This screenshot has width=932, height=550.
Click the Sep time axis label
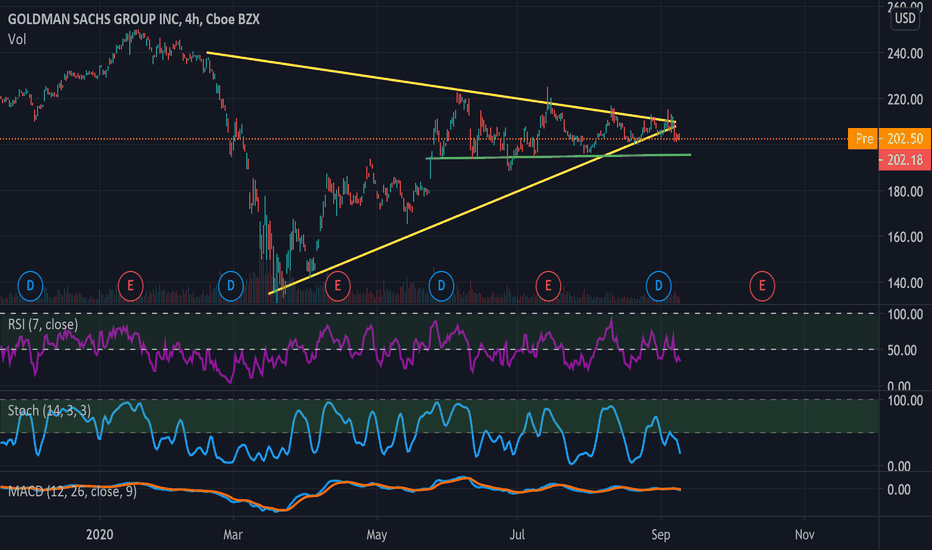click(660, 535)
